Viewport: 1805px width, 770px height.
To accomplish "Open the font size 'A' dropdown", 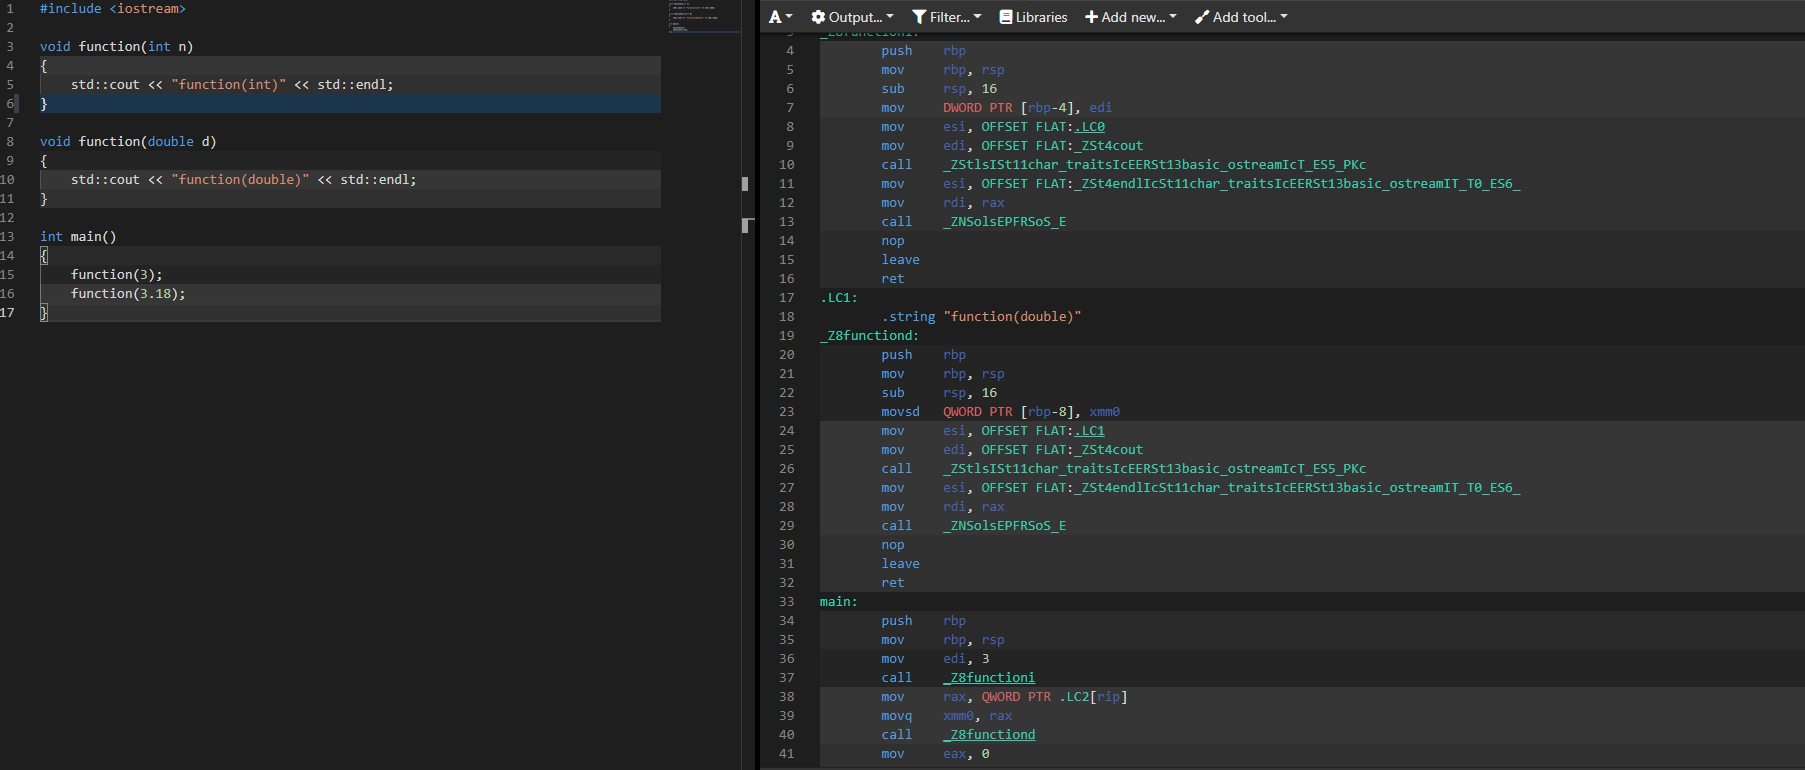I will point(780,17).
